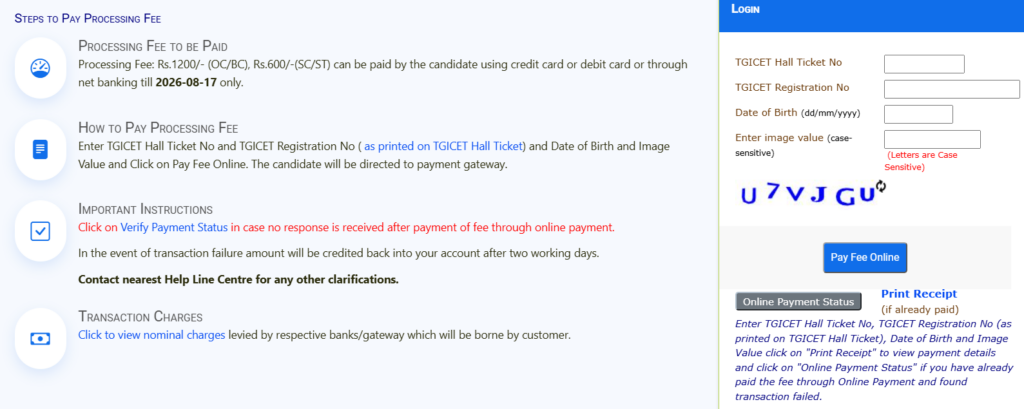Open the as printed on TGICET Hall Ticket link
The width and height of the screenshot is (1024, 409).
coord(445,146)
